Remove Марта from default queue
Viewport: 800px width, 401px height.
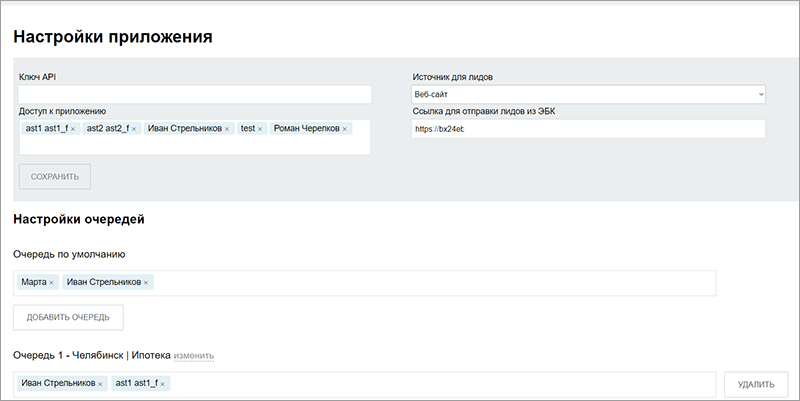[52, 283]
